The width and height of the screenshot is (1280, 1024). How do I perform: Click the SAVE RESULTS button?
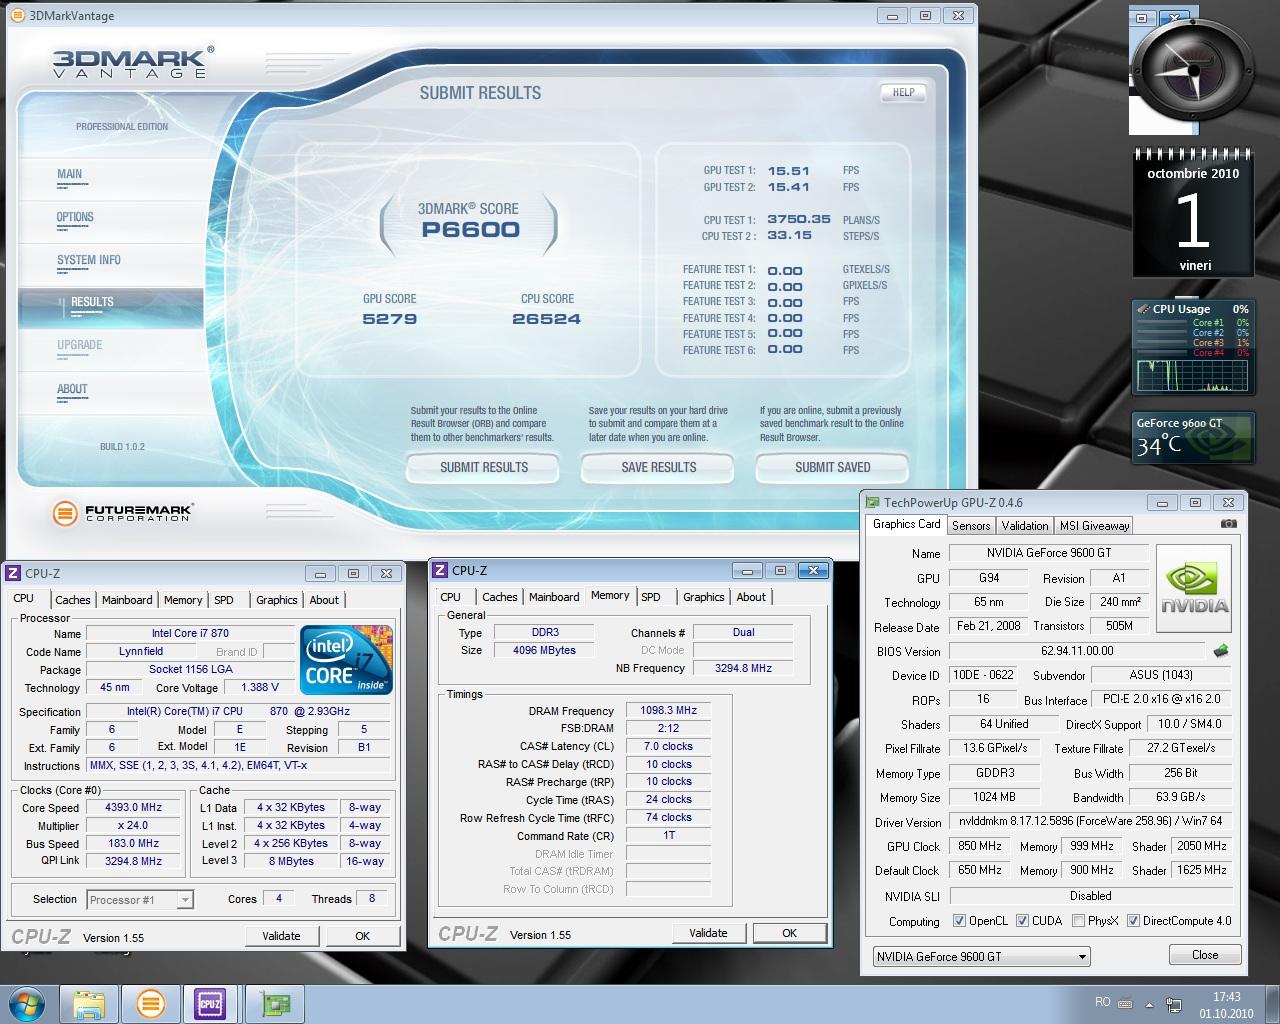(x=658, y=467)
